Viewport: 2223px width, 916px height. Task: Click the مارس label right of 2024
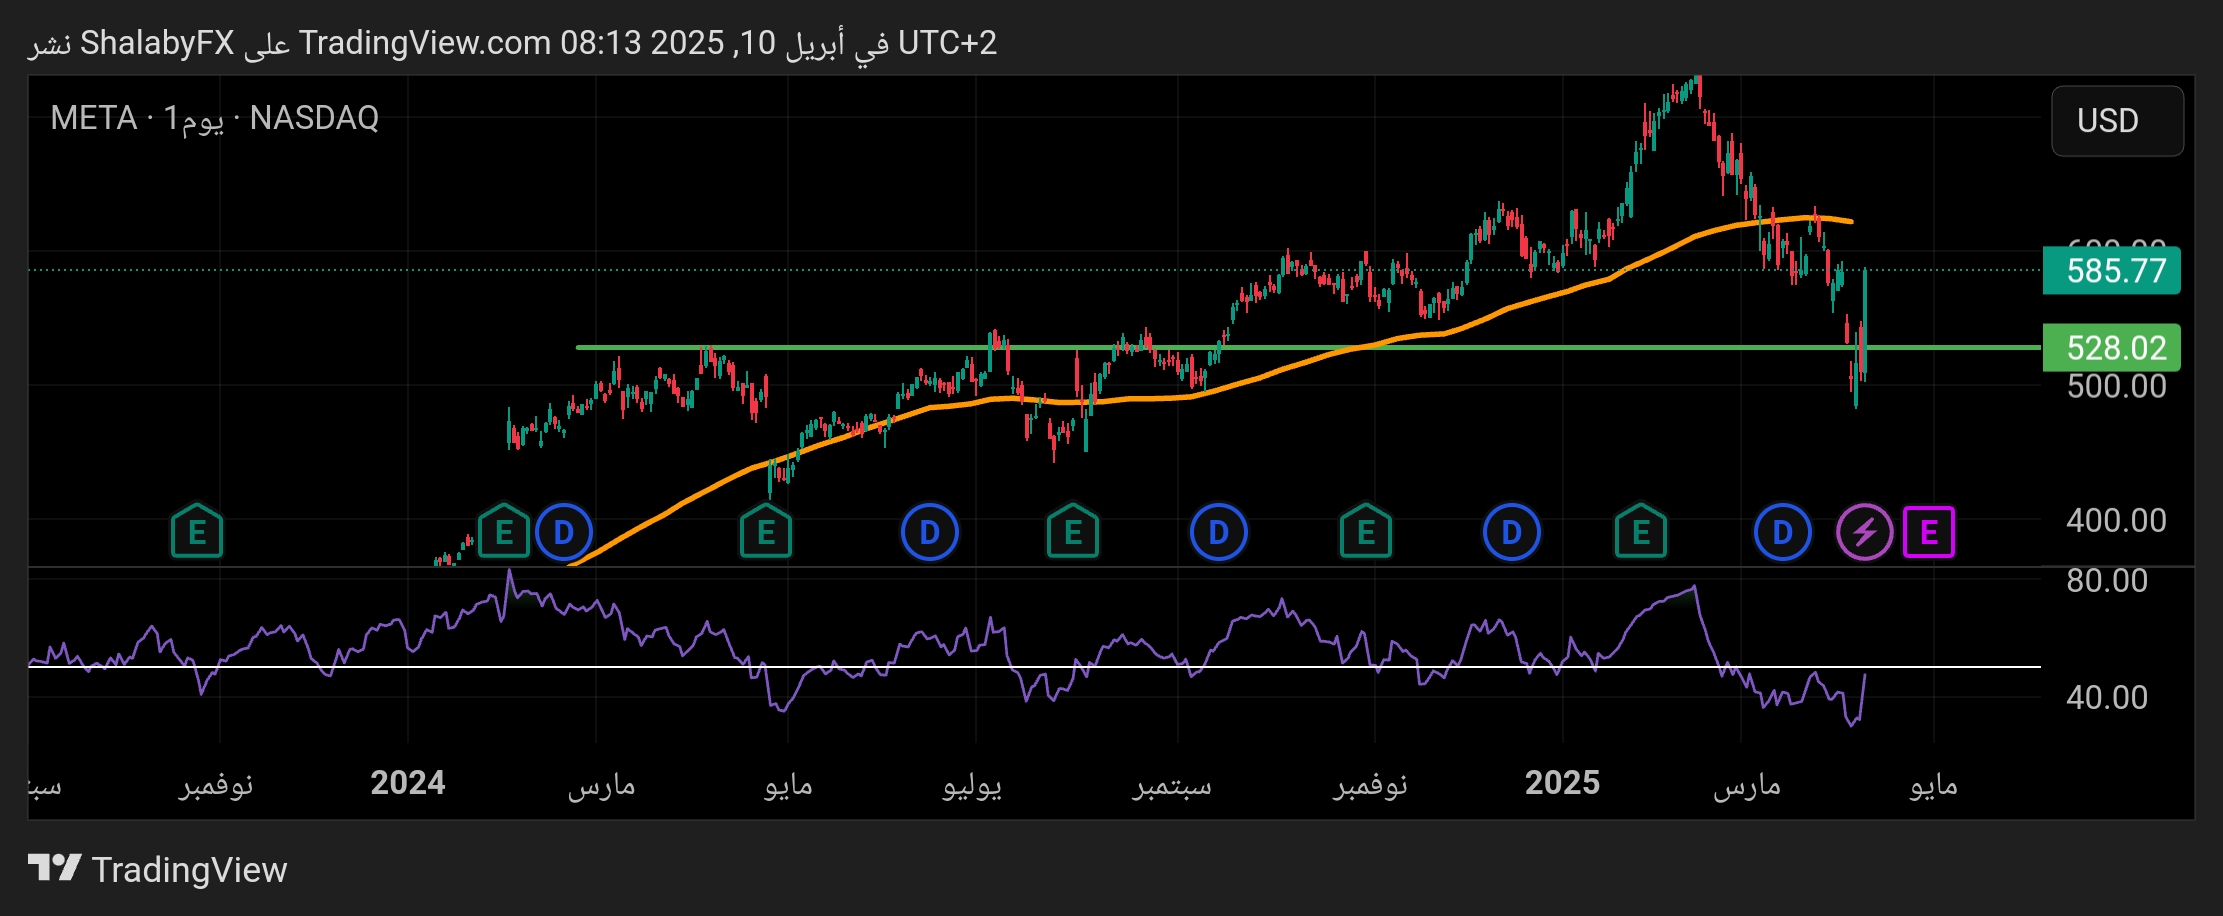click(601, 786)
